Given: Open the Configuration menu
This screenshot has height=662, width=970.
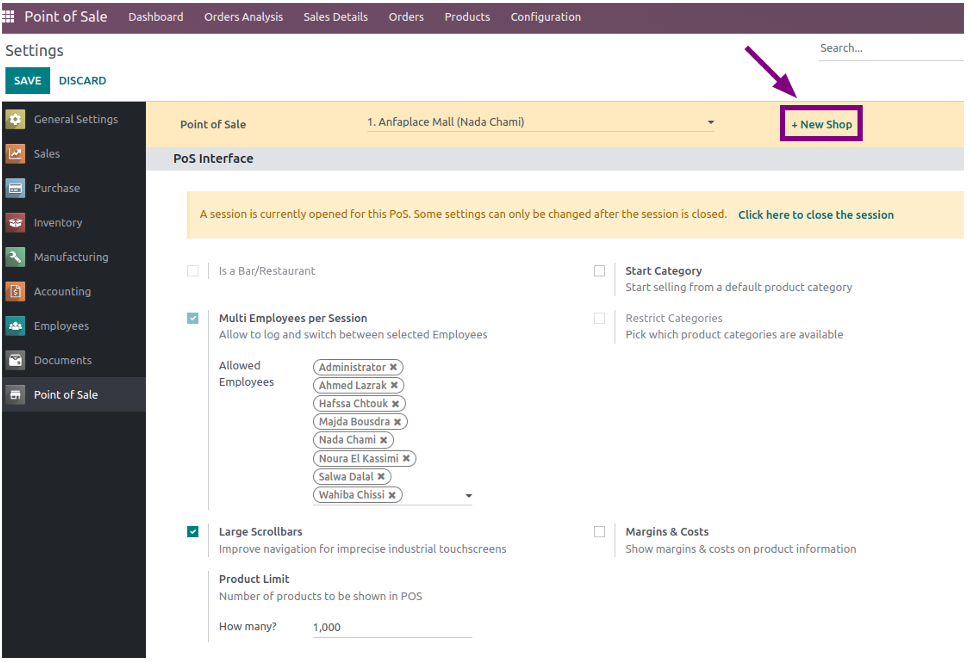Looking at the screenshot, I should (546, 17).
